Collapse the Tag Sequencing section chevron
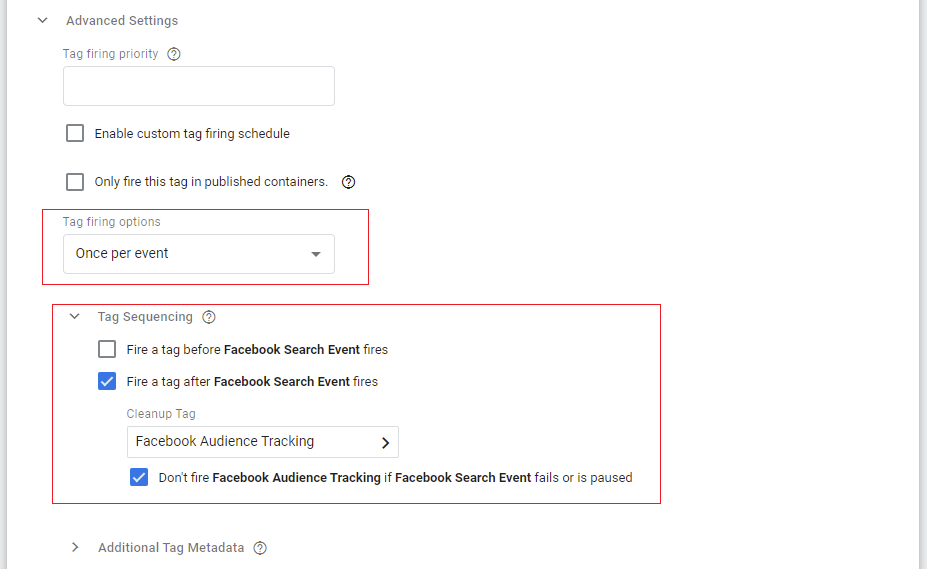The height and width of the screenshot is (569, 927). [x=74, y=317]
